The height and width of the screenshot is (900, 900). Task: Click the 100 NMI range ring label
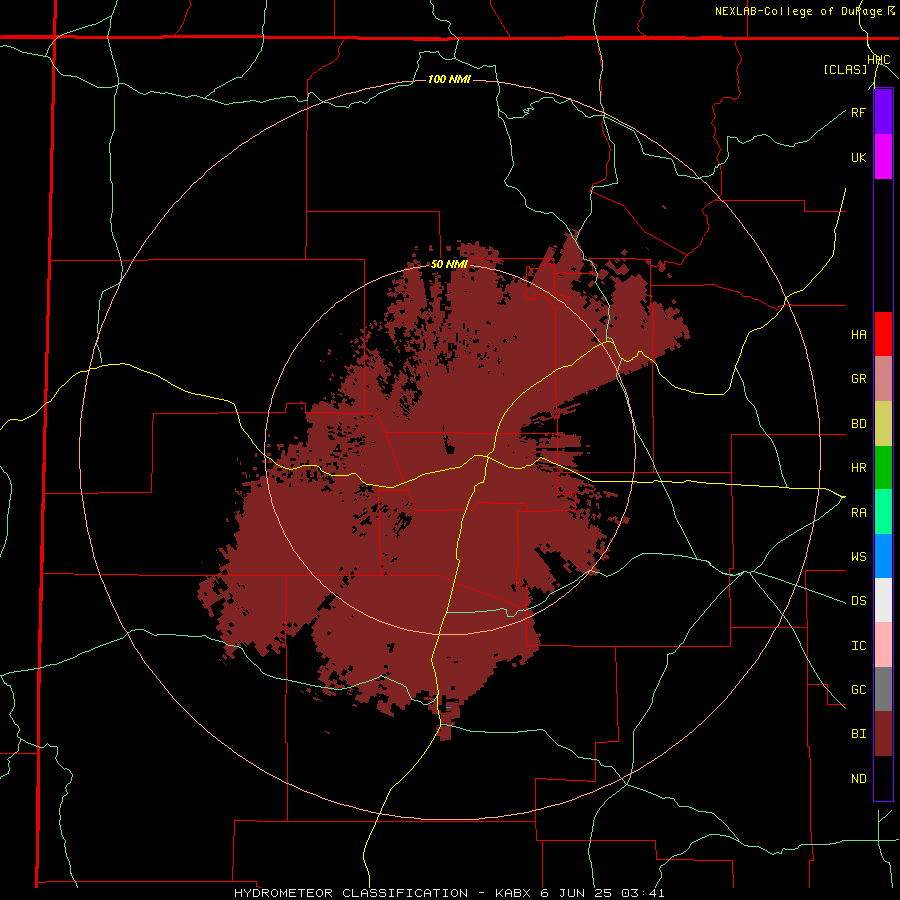pyautogui.click(x=449, y=79)
